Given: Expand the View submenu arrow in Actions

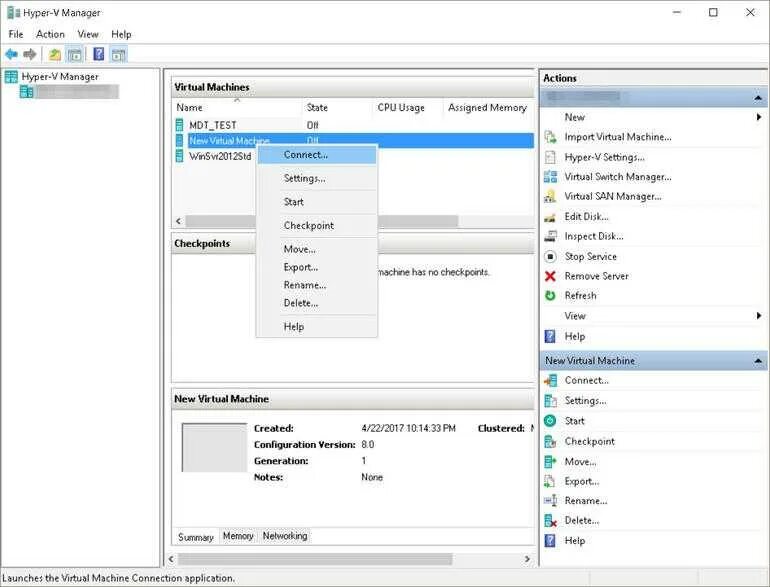Looking at the screenshot, I should point(759,316).
